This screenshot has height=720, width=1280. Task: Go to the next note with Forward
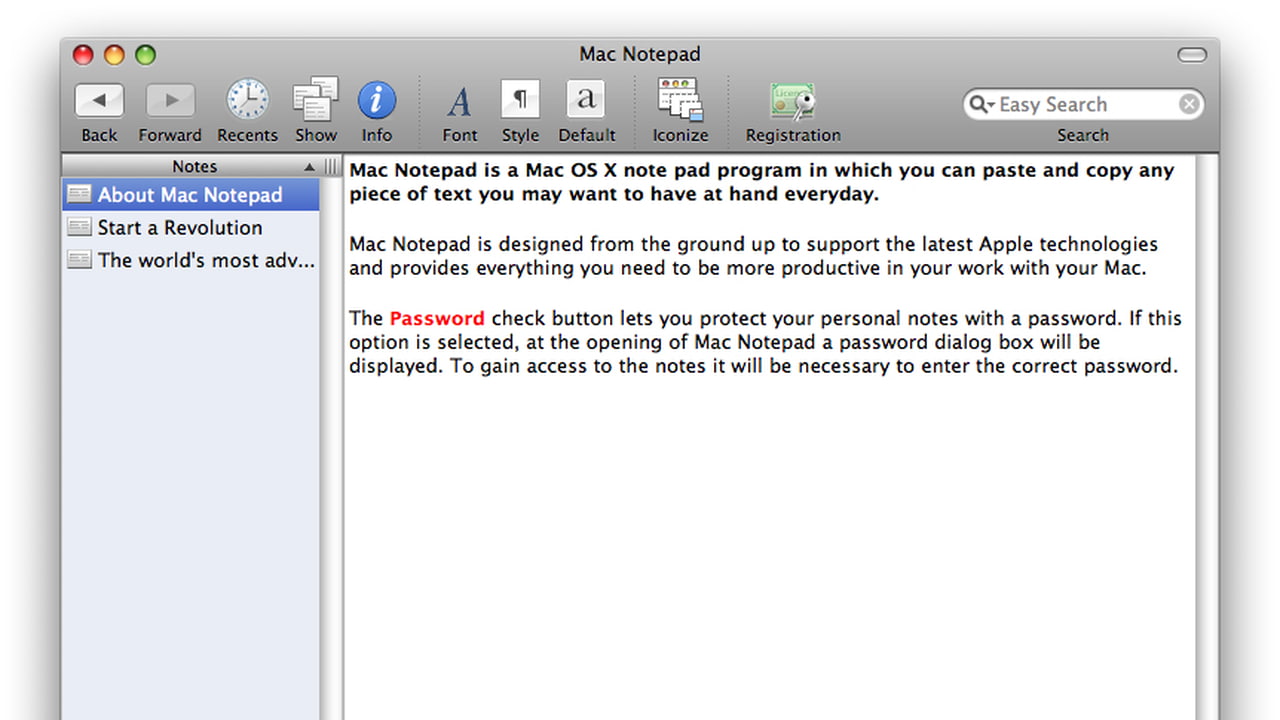point(170,101)
